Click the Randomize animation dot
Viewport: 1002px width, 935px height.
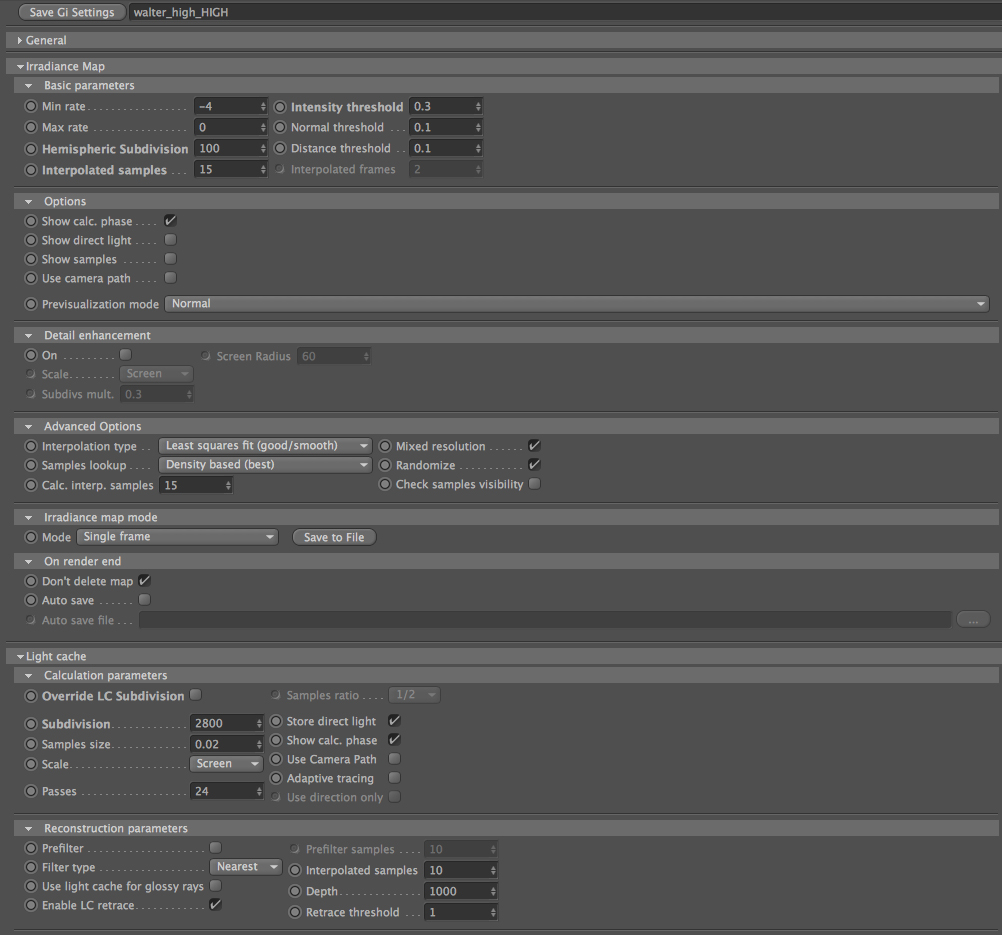click(x=385, y=465)
